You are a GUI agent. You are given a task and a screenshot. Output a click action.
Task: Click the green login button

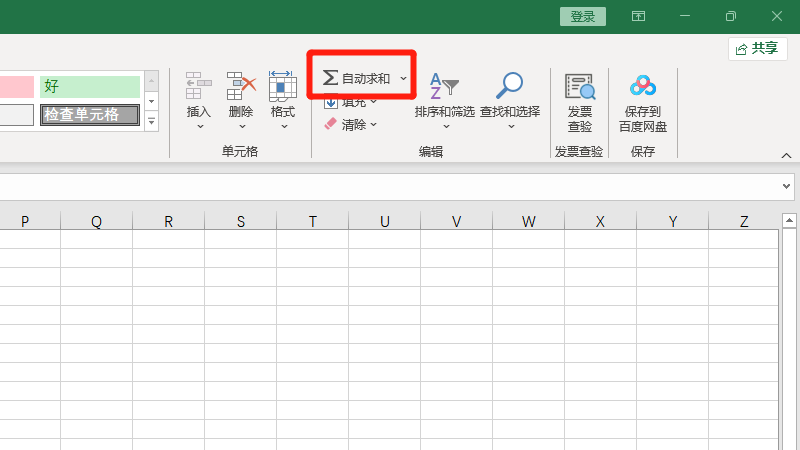[x=583, y=16]
